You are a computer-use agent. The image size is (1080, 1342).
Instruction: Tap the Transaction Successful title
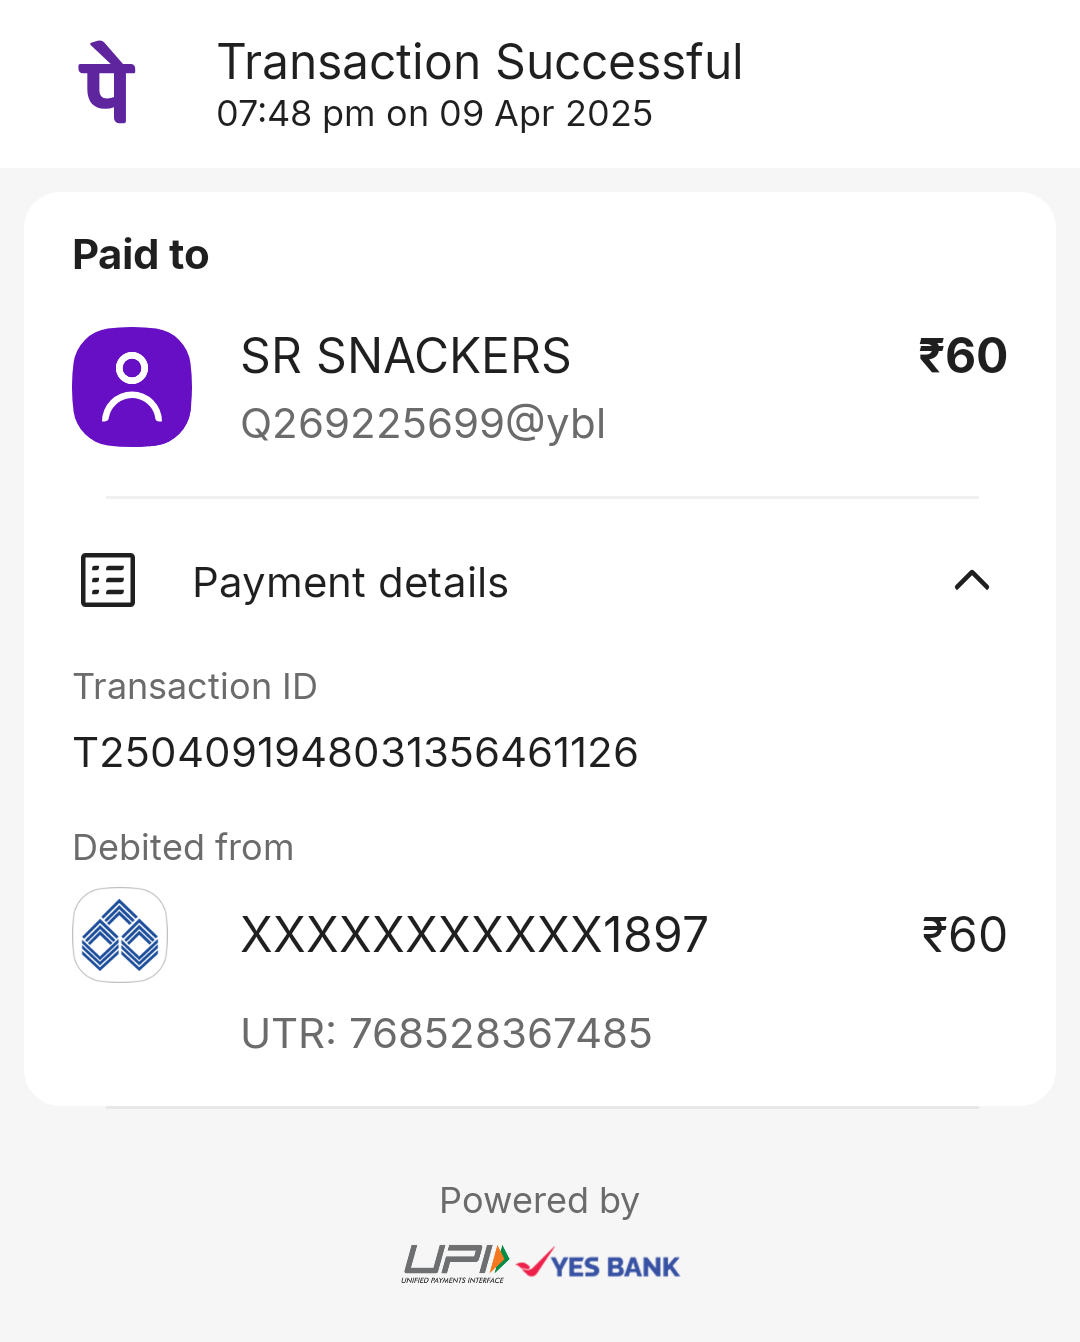pyautogui.click(x=480, y=62)
